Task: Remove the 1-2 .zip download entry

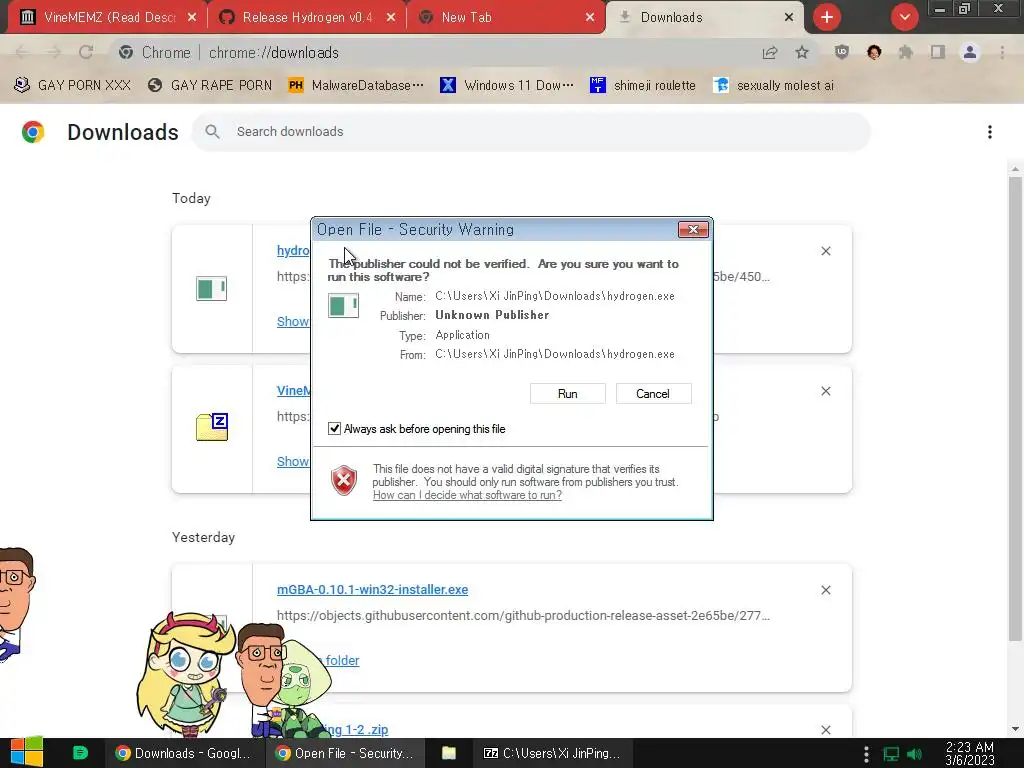Action: coord(825,729)
